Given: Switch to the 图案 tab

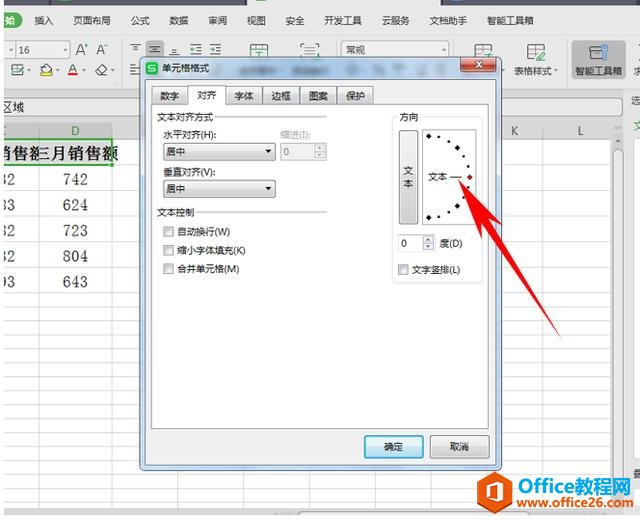Looking at the screenshot, I should pyautogui.click(x=318, y=96).
